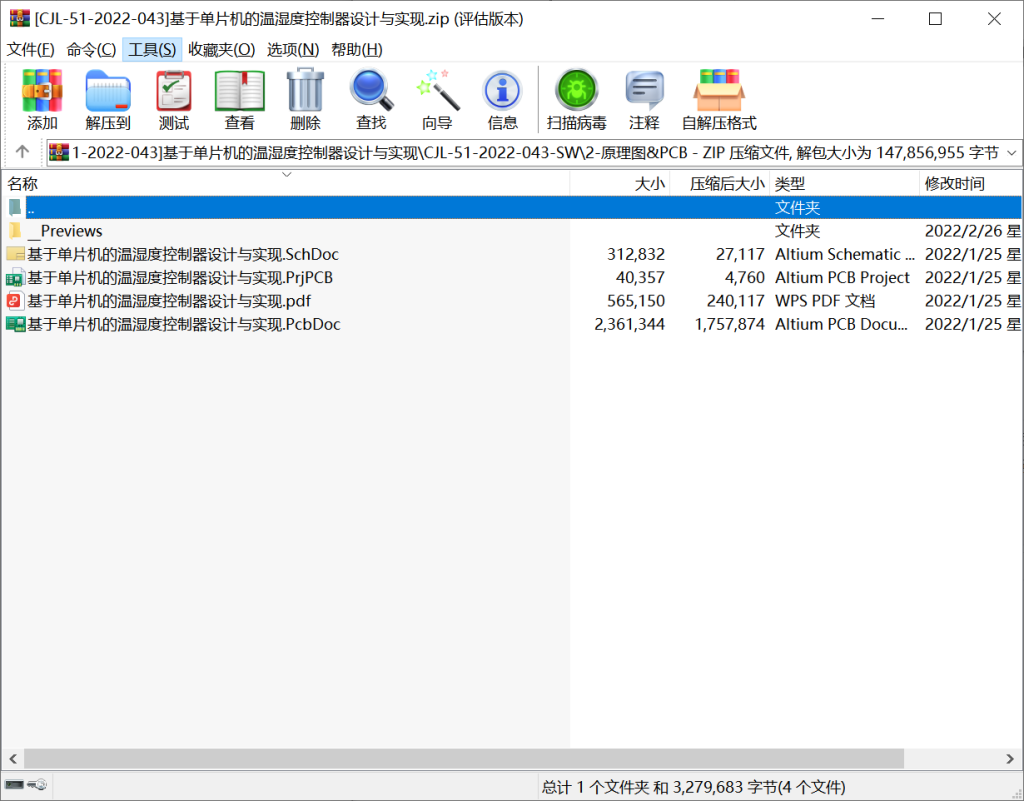Go up one folder level arrow
Screen dimensions: 1024x801
tap(22, 153)
